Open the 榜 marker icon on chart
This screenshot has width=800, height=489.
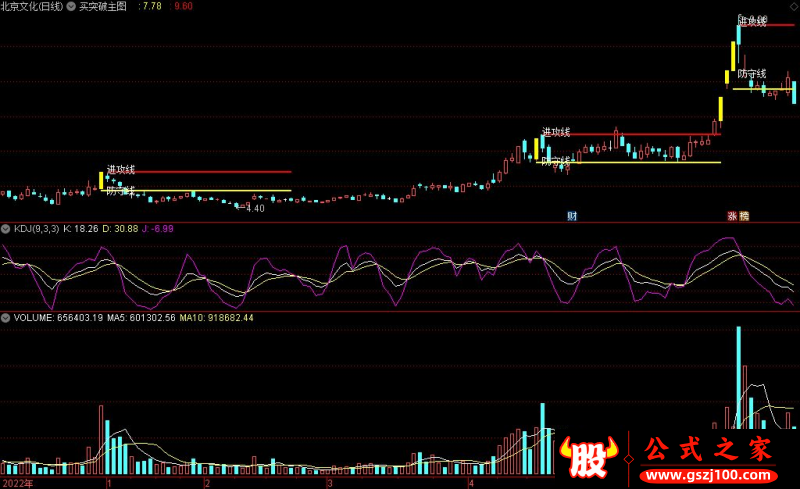pyautogui.click(x=744, y=216)
